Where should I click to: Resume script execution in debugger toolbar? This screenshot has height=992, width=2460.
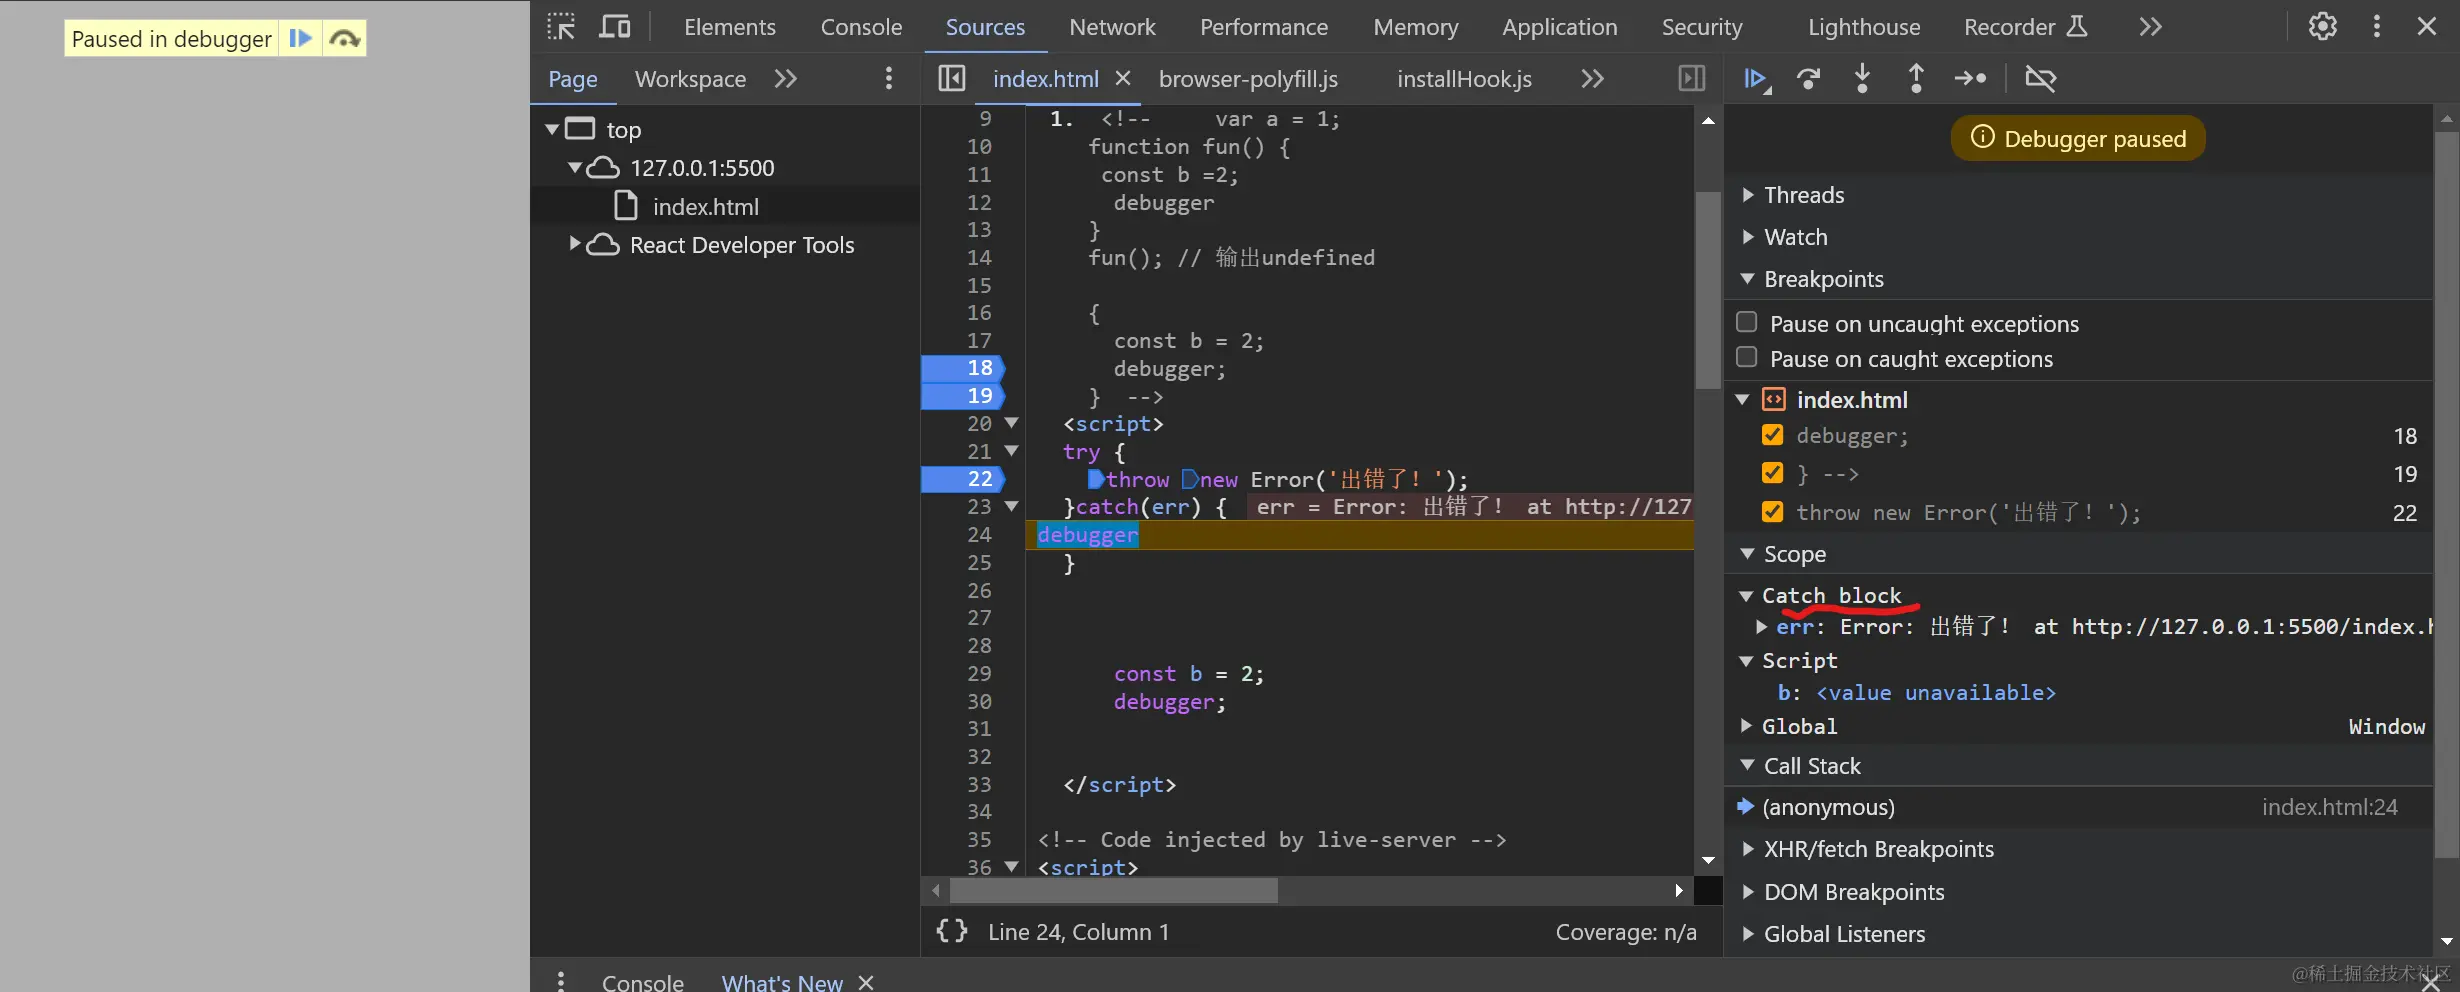(x=1757, y=78)
